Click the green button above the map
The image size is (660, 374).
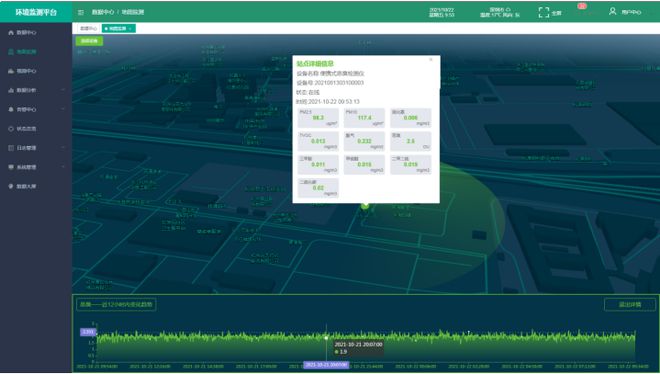(89, 41)
